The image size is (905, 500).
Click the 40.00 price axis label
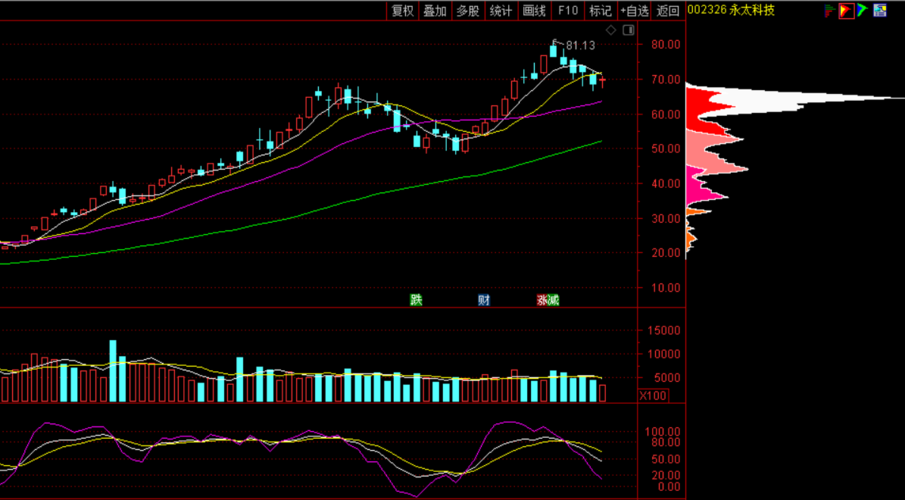tap(665, 184)
